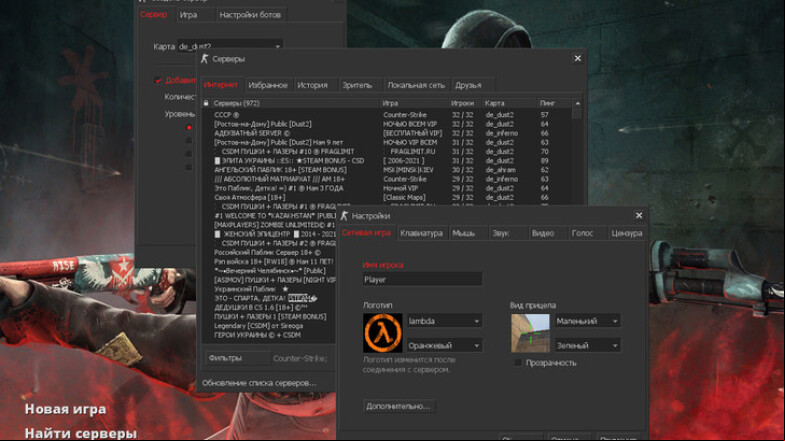This screenshot has width=785, height=441.
Task: Toggle the Добавить checkbox in create server window
Action: (158, 80)
